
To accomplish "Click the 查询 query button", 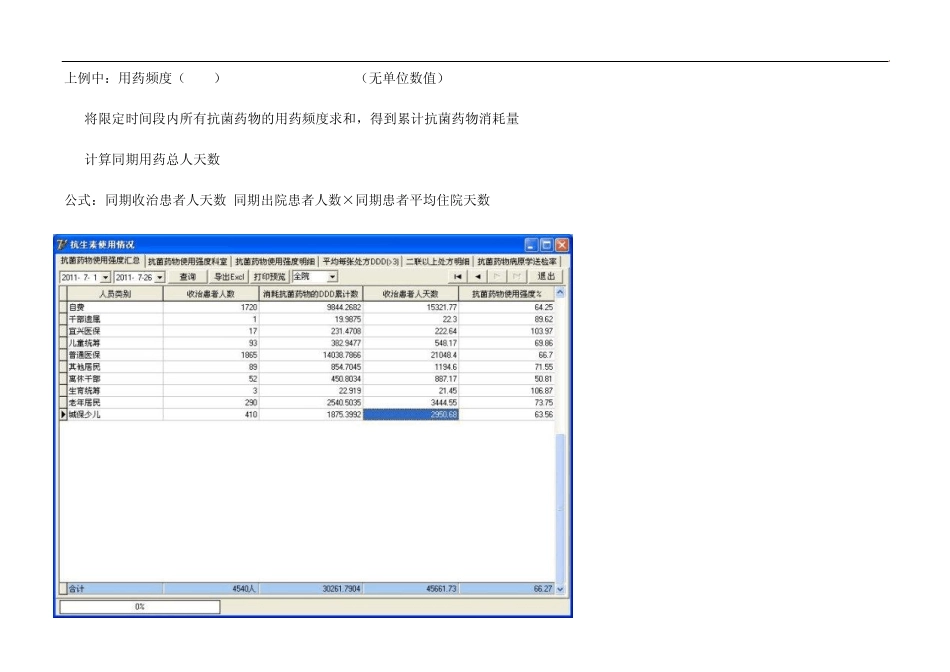I will pos(188,277).
